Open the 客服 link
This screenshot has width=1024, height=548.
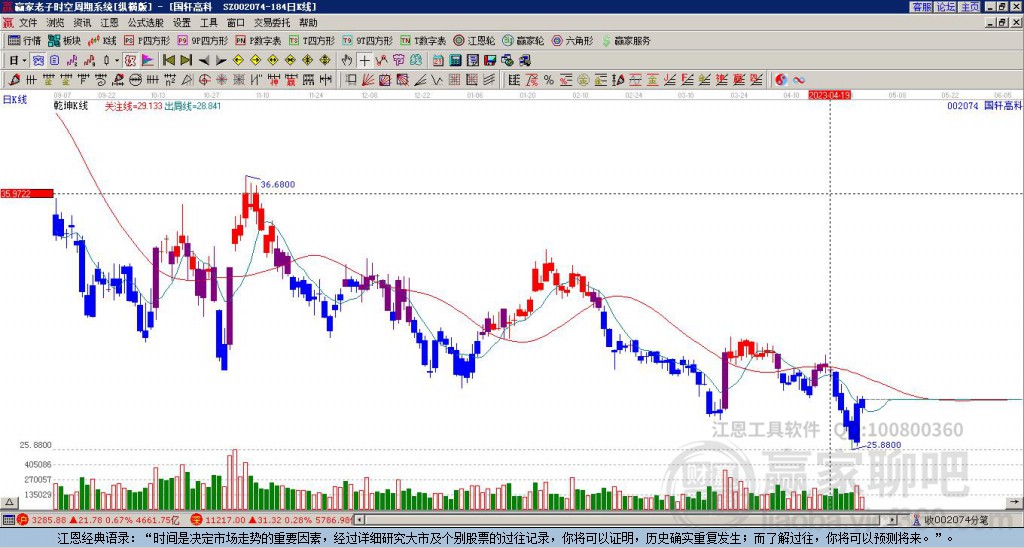point(921,7)
